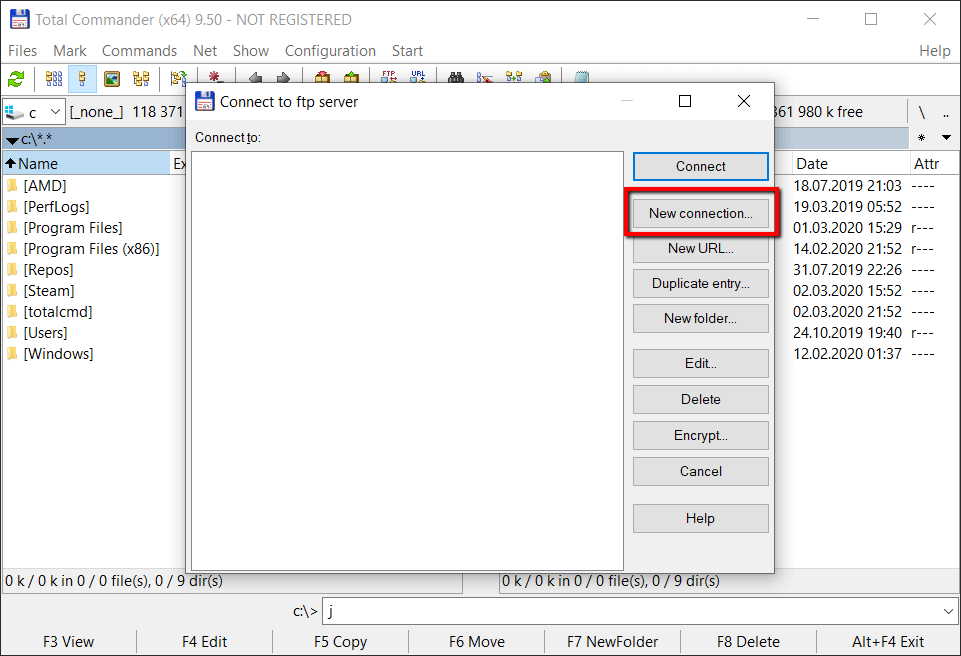Image resolution: width=961 pixels, height=656 pixels.
Task: Open right panel directory history arrow
Action: pos(946,138)
